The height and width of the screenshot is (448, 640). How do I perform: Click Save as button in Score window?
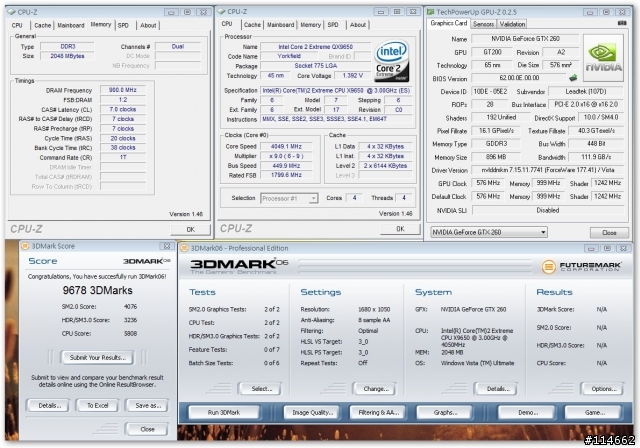(x=148, y=406)
